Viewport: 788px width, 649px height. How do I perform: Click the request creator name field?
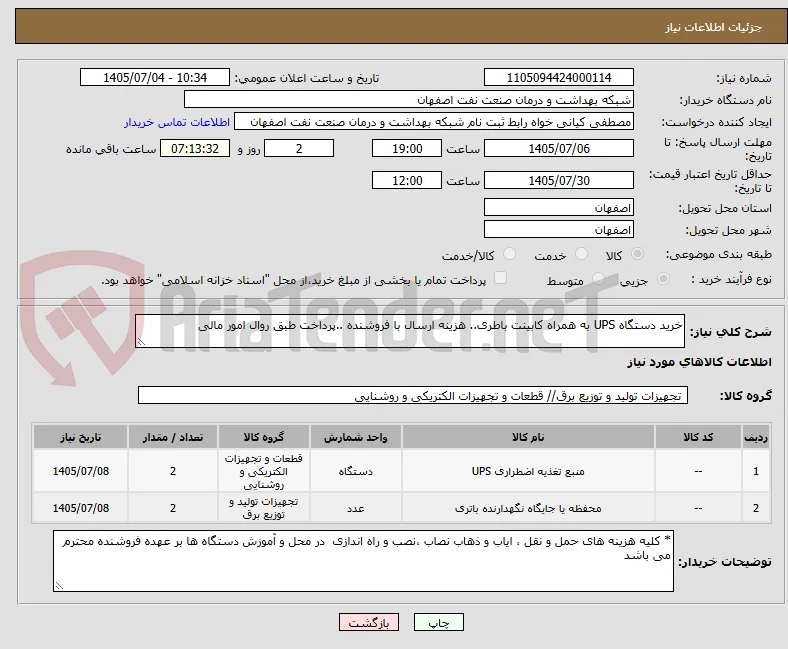click(x=434, y=122)
